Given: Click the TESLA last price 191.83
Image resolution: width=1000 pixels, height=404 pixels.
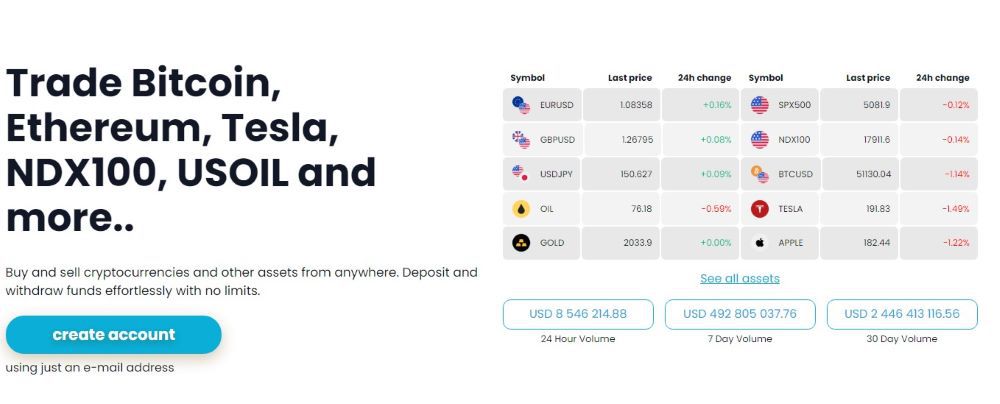Looking at the screenshot, I should 876,209.
